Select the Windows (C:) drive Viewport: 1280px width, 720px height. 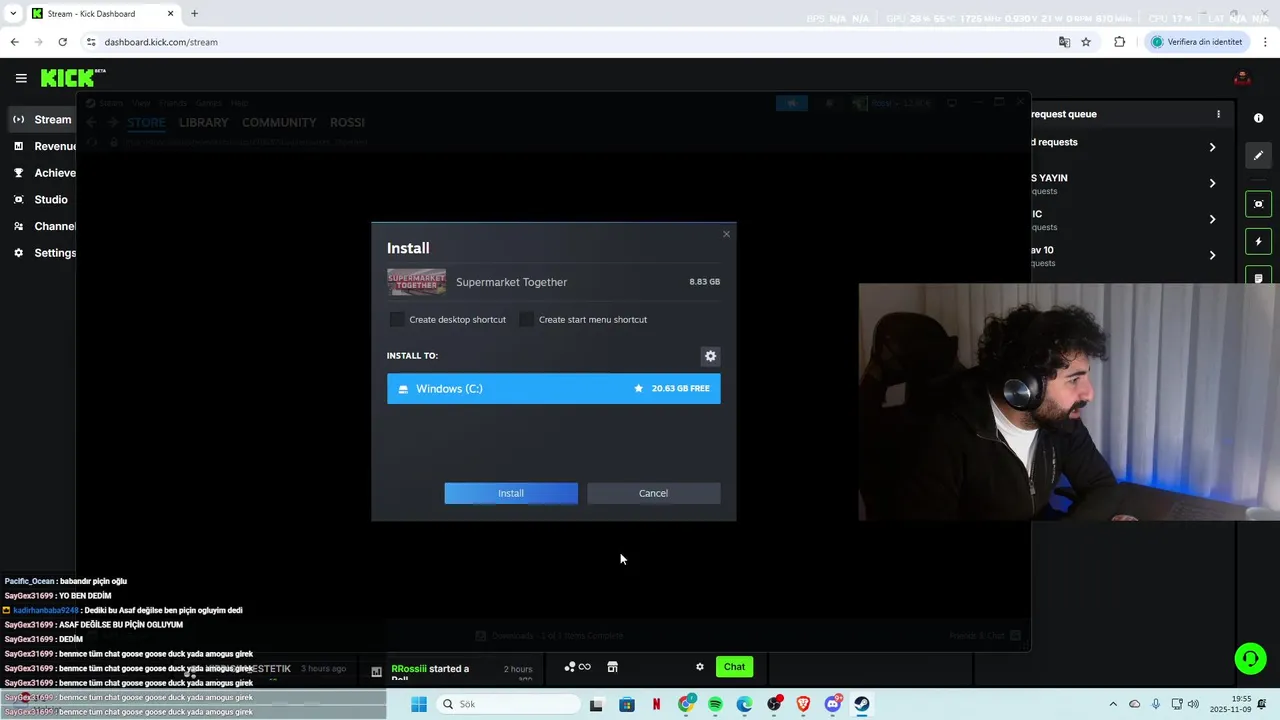point(553,388)
